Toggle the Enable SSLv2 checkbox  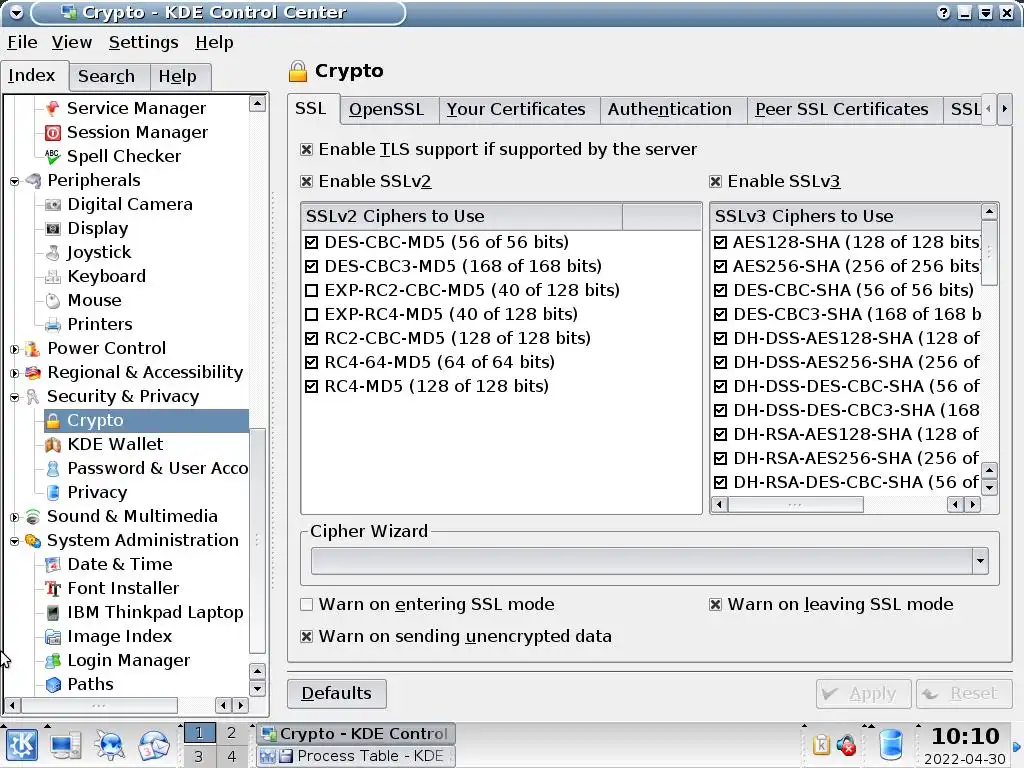306,182
